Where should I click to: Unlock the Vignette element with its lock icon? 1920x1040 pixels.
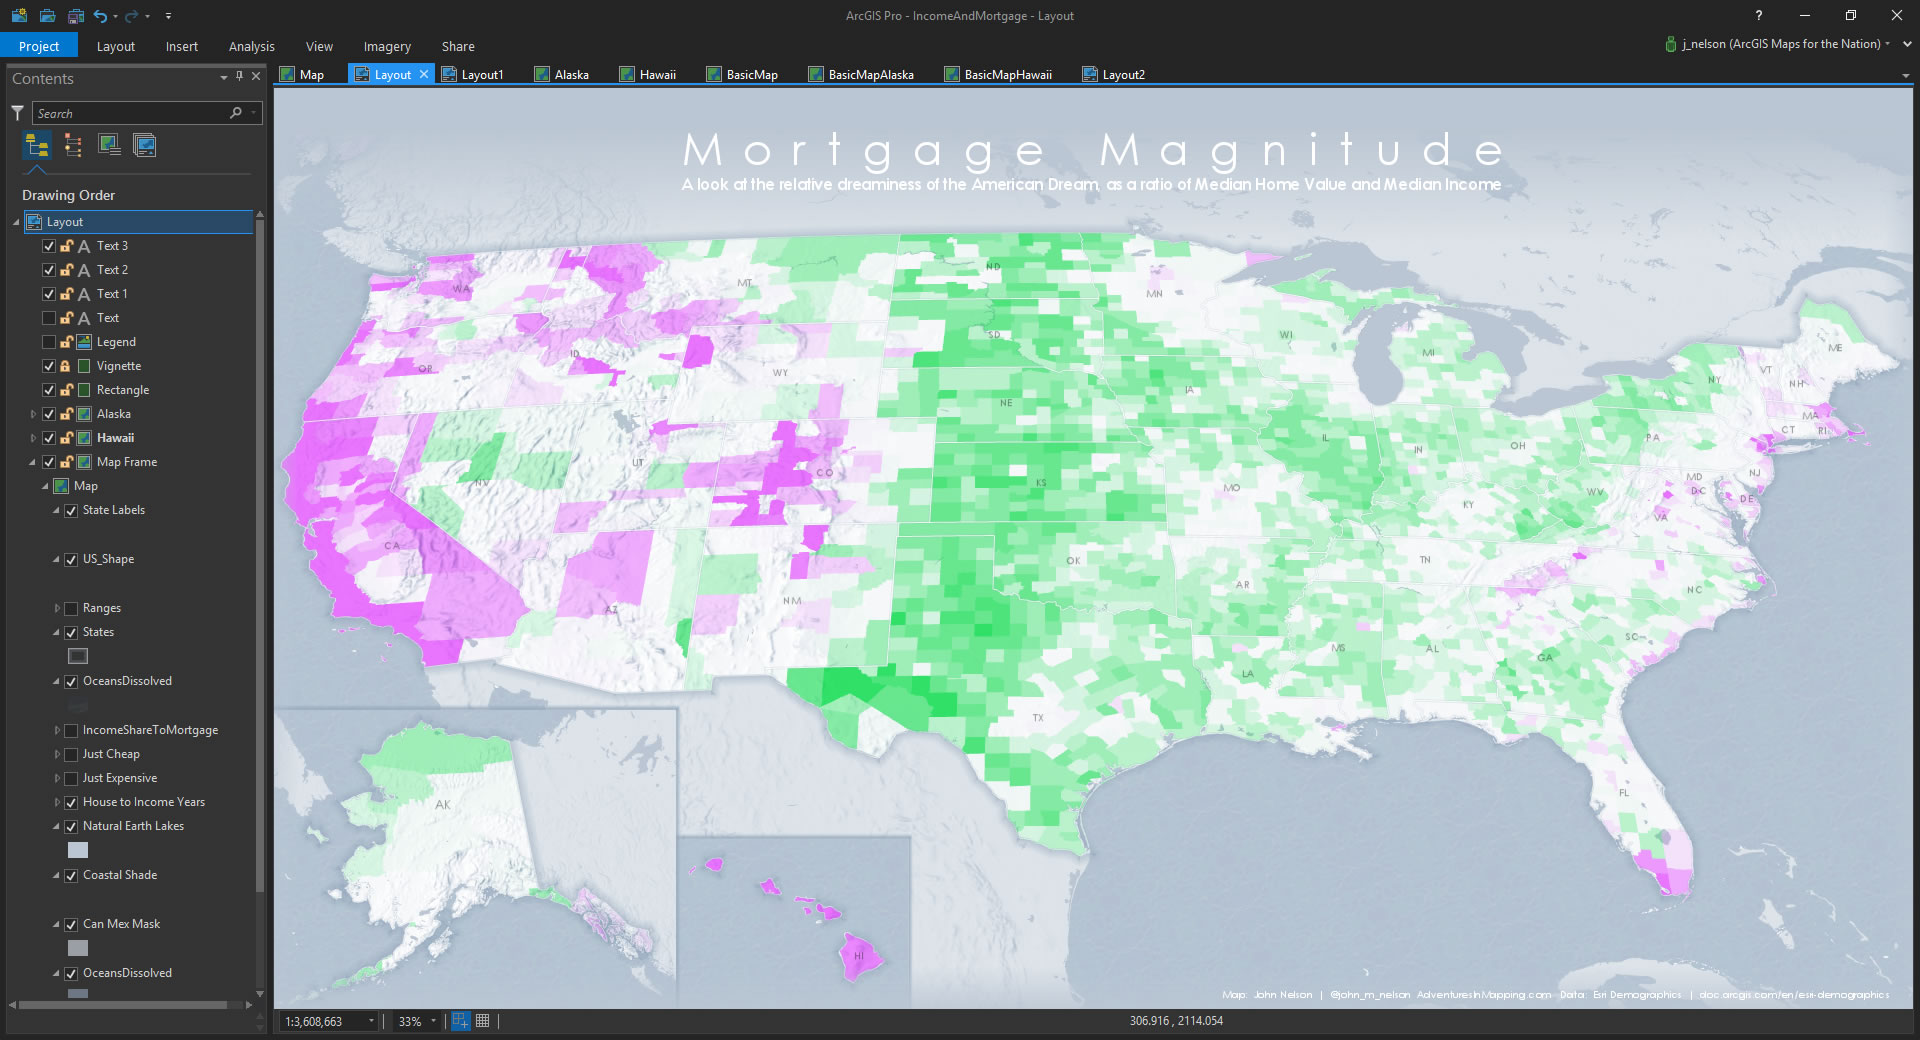[66, 366]
